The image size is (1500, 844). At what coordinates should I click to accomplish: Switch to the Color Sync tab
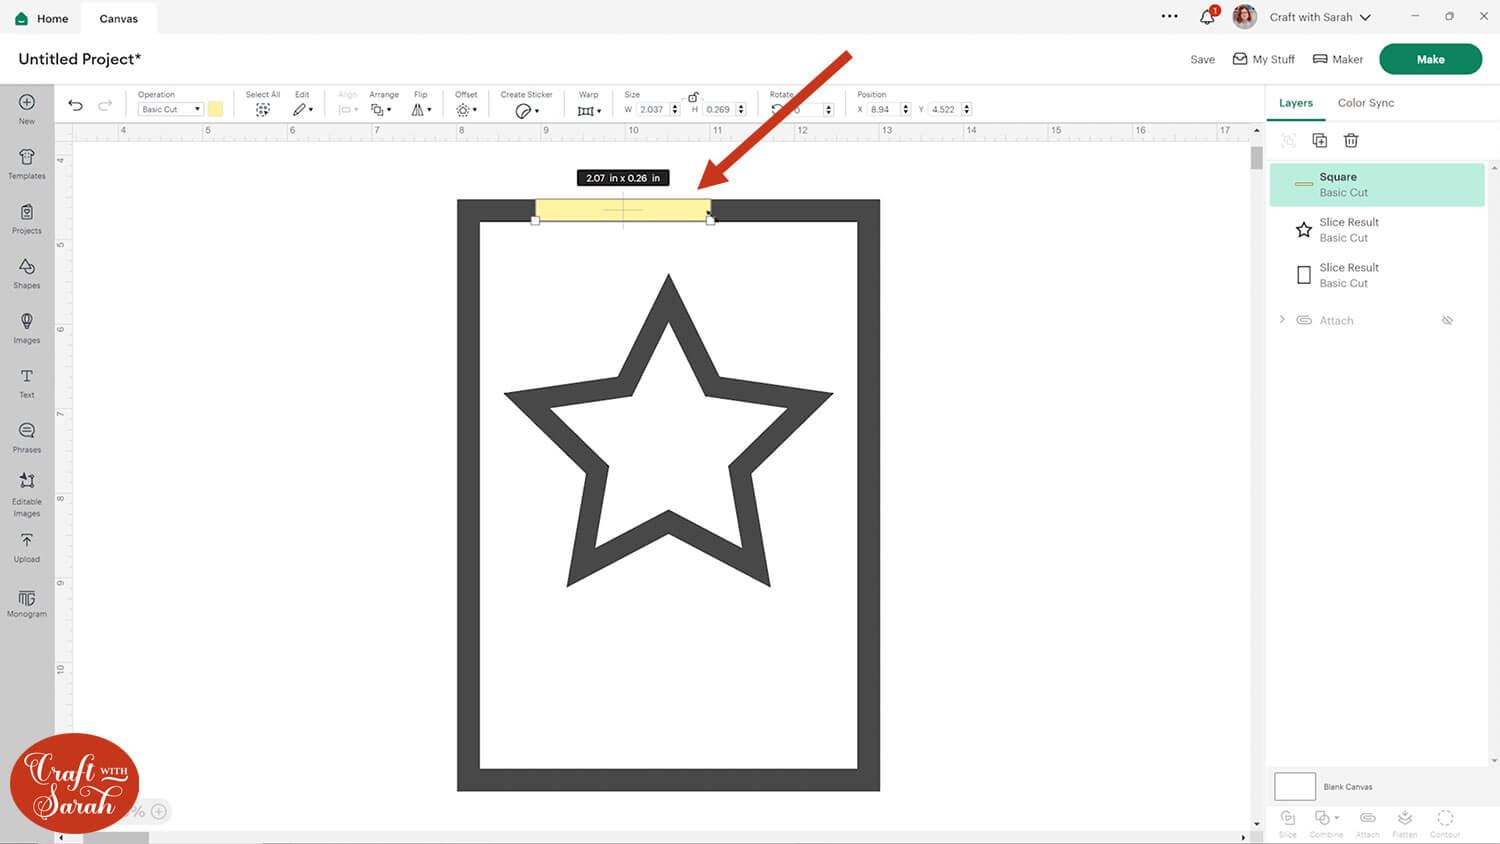(1365, 103)
